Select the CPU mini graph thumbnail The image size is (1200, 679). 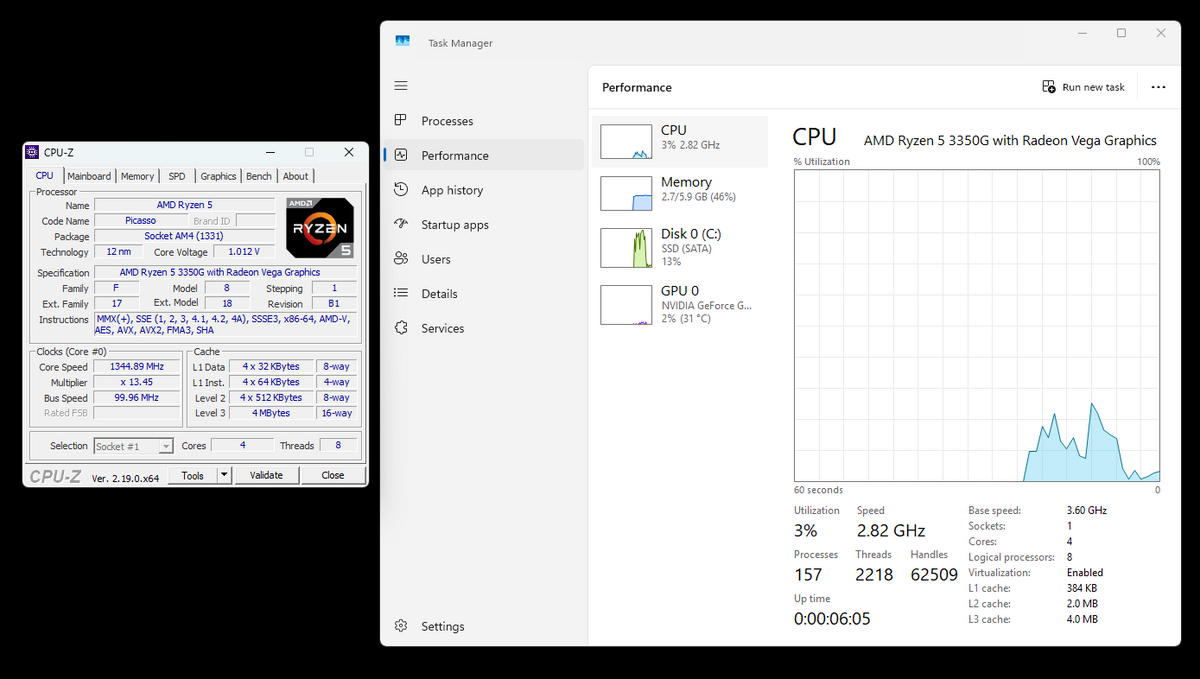pyautogui.click(x=626, y=142)
